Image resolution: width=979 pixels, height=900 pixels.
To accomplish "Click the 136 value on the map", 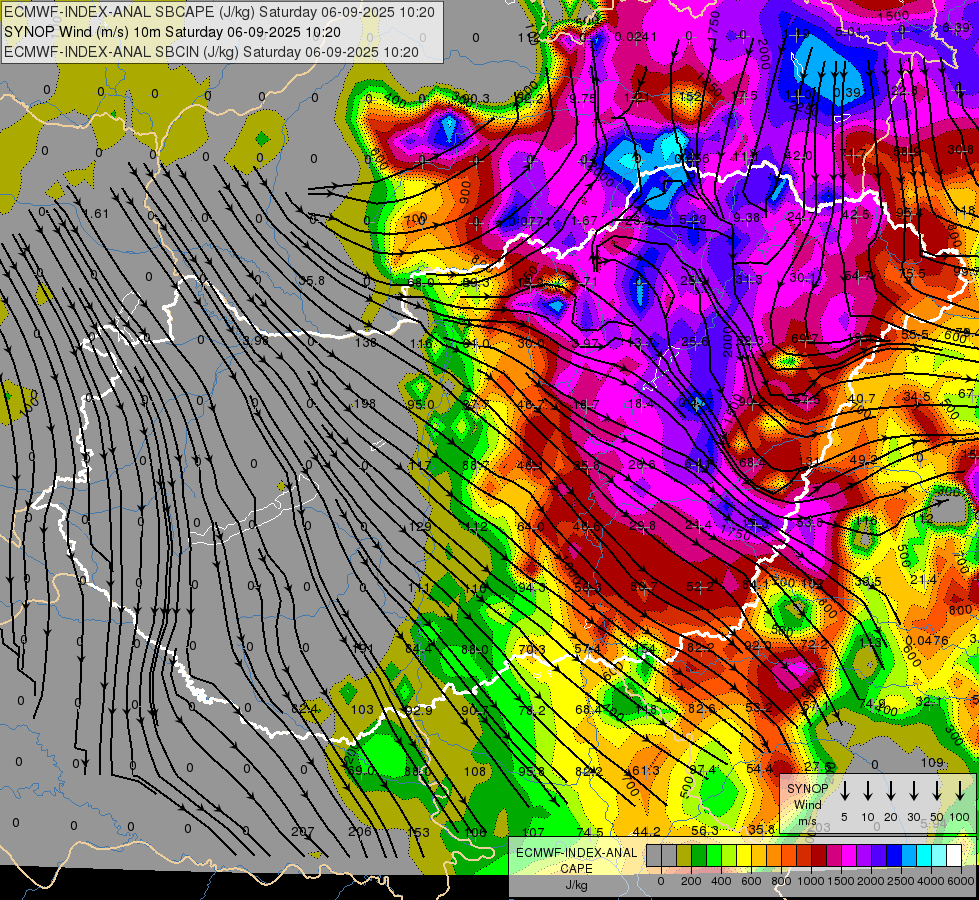I will click(x=366, y=342).
